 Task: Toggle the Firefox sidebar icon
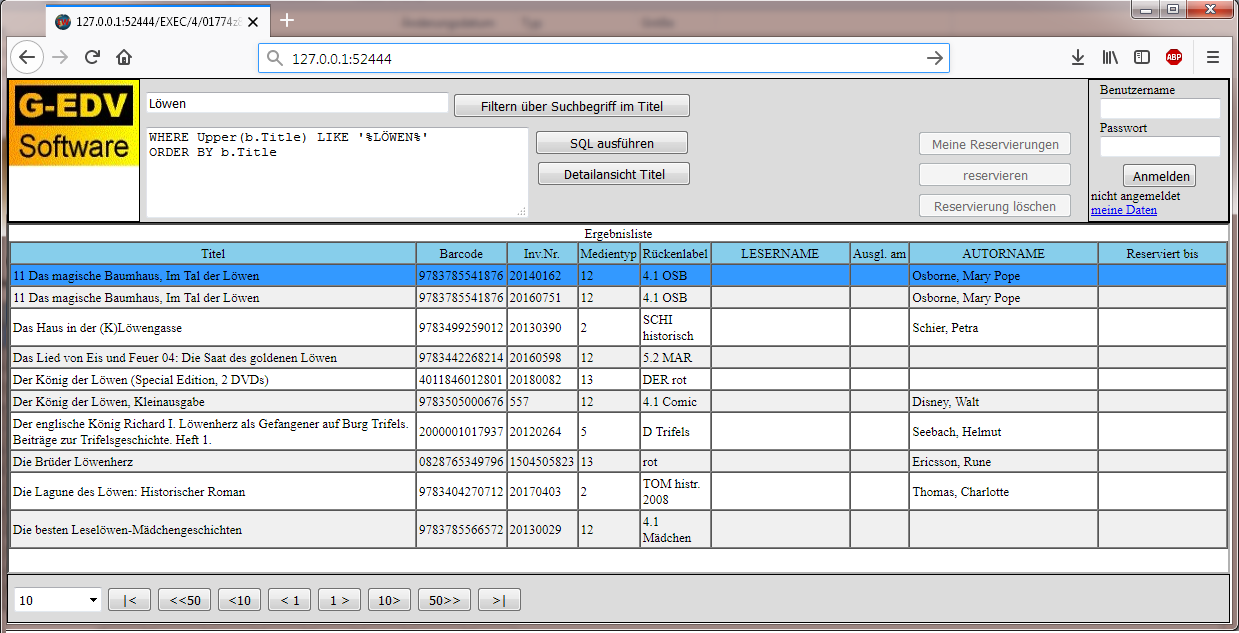tap(1142, 58)
